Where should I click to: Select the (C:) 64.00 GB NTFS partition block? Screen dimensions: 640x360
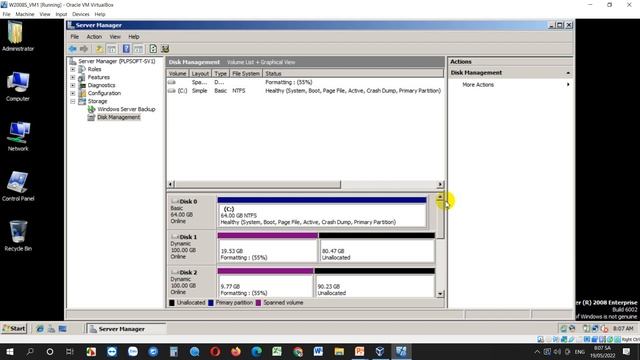(322, 212)
